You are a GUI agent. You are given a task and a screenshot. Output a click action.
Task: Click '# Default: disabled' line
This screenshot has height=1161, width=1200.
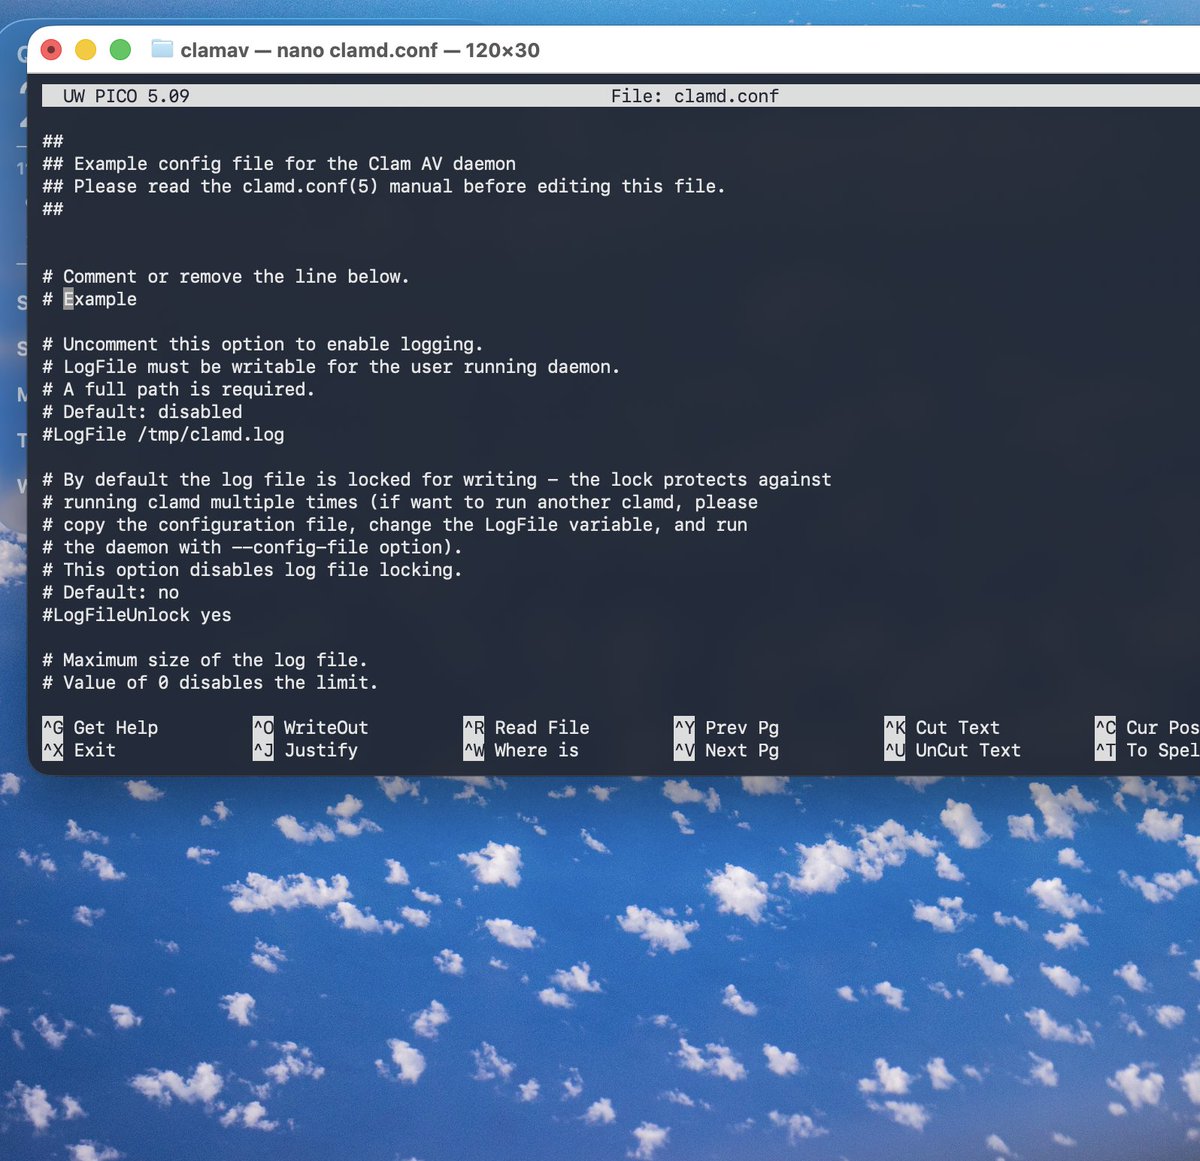(142, 412)
